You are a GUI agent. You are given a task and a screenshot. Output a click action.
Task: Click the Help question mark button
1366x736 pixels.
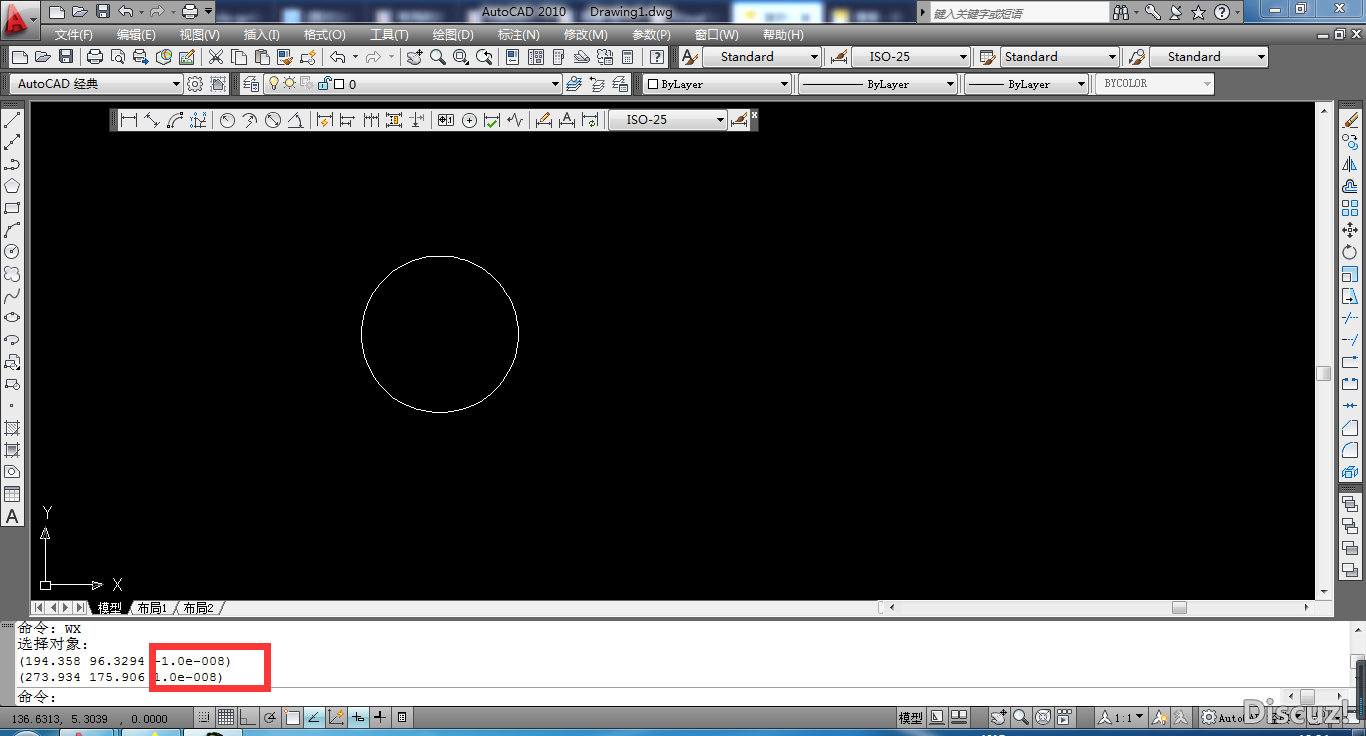1222,12
